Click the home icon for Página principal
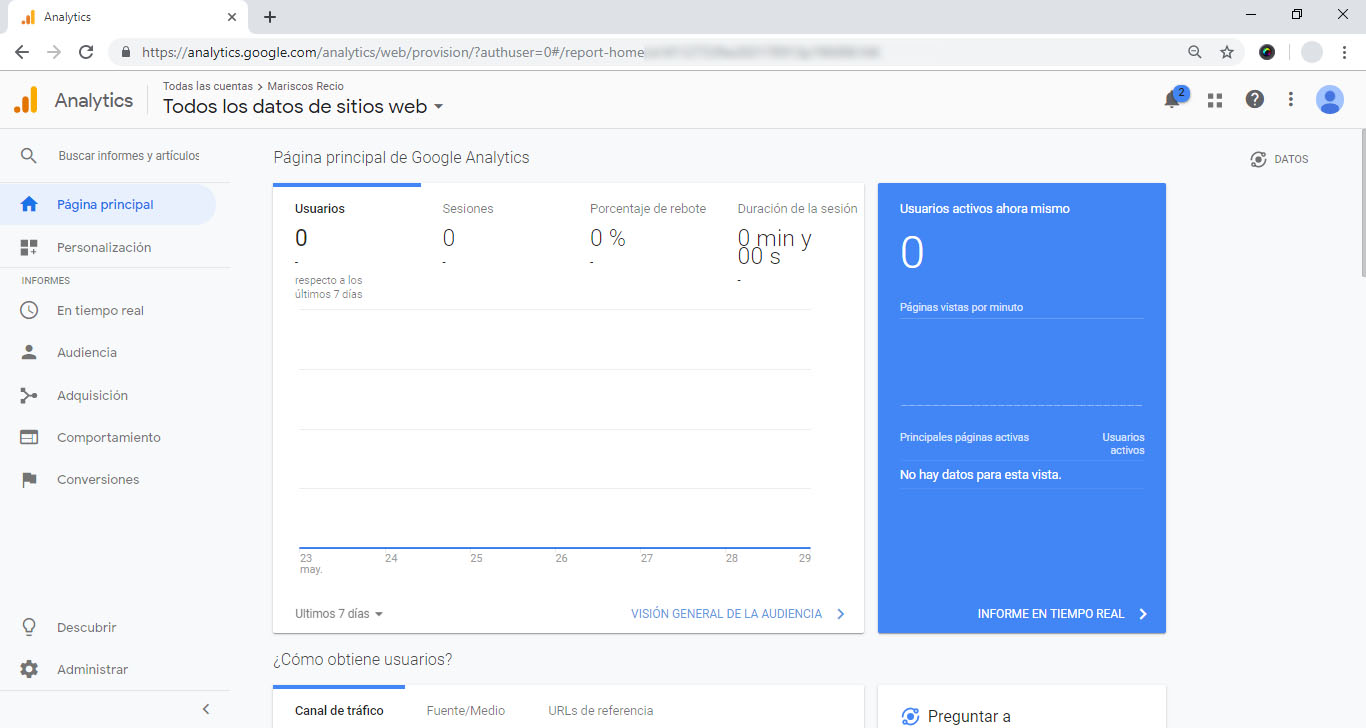This screenshot has width=1366, height=728. [29, 204]
